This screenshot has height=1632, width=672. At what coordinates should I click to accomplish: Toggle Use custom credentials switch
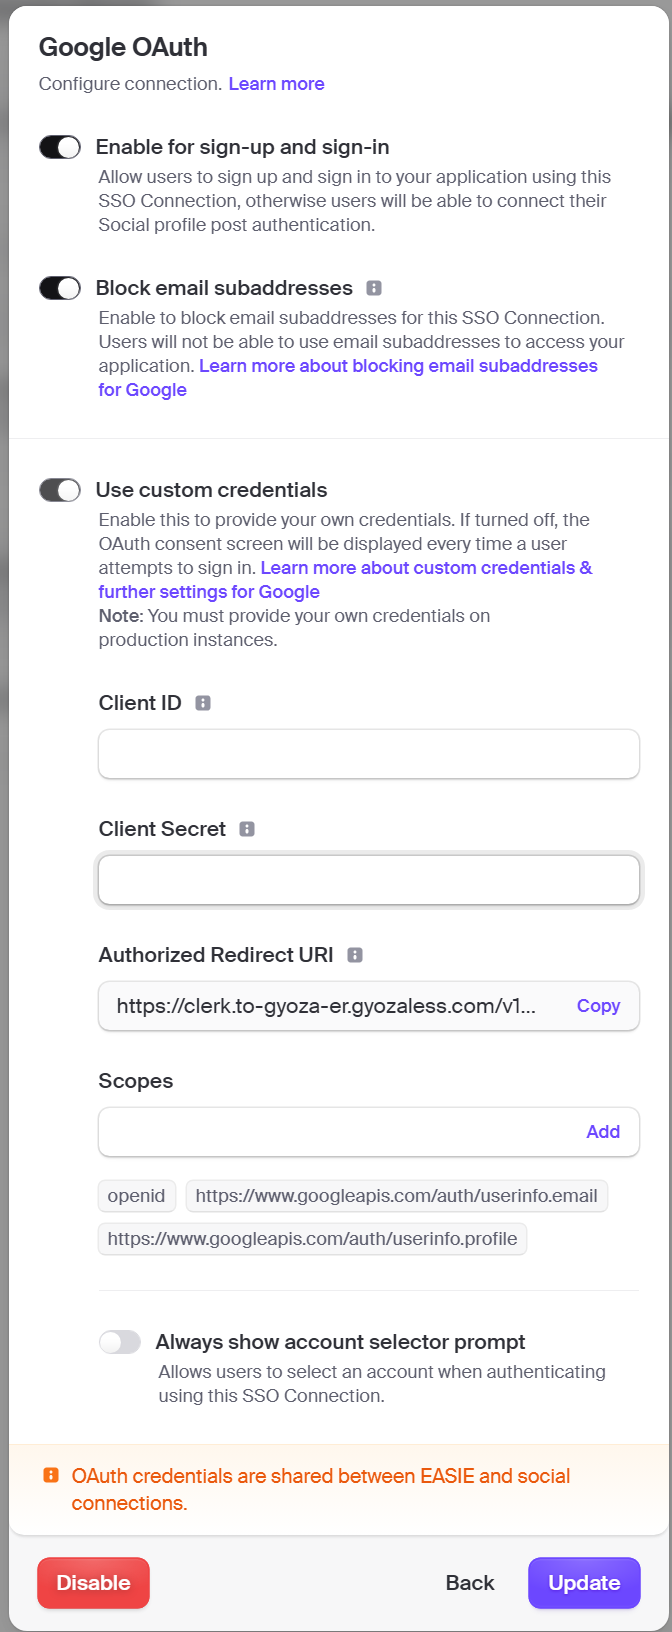tap(60, 490)
